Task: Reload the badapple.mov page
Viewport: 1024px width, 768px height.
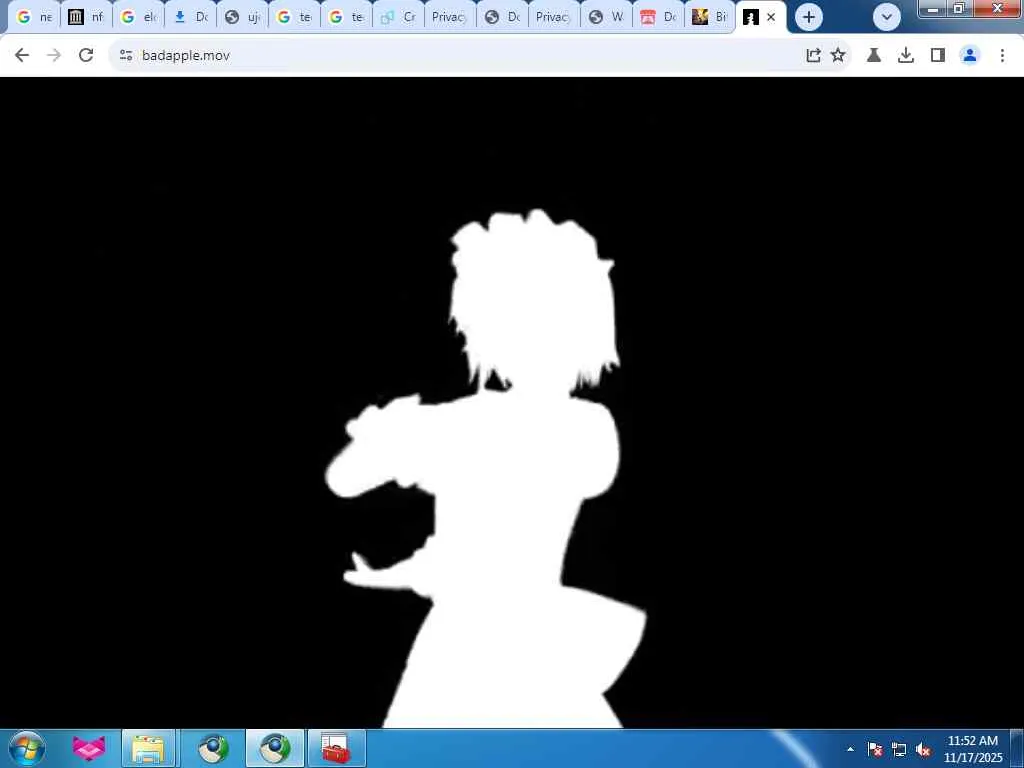Action: (x=86, y=56)
